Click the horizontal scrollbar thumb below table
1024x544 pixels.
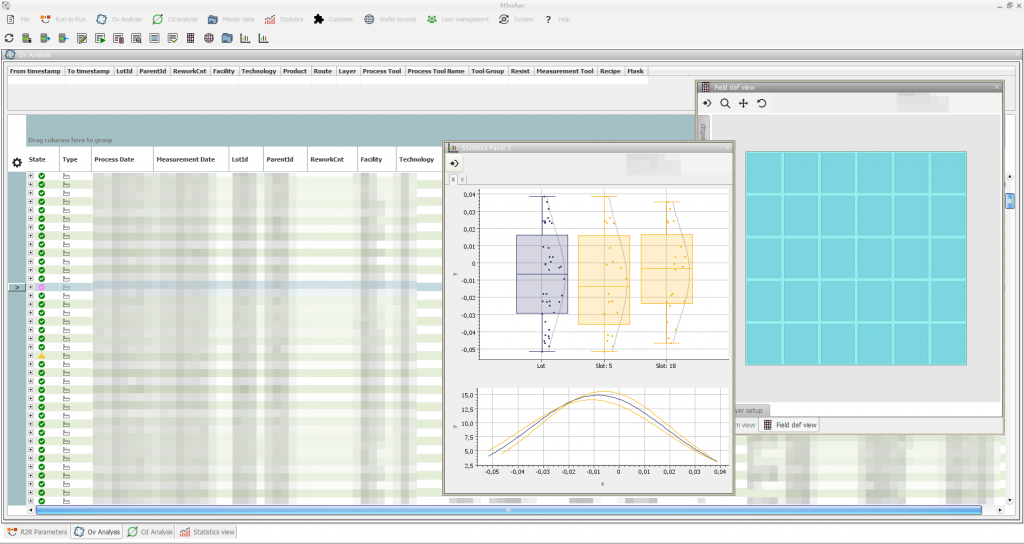[509, 510]
